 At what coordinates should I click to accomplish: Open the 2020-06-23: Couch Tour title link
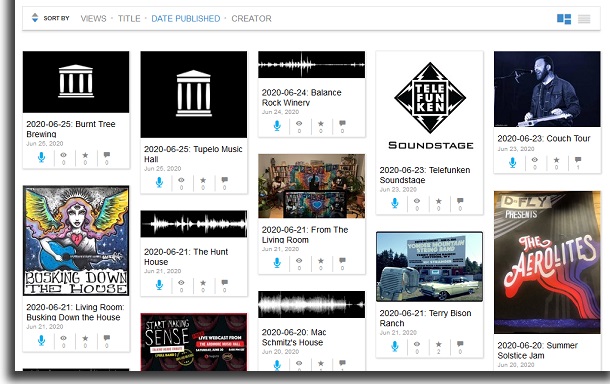click(x=543, y=139)
